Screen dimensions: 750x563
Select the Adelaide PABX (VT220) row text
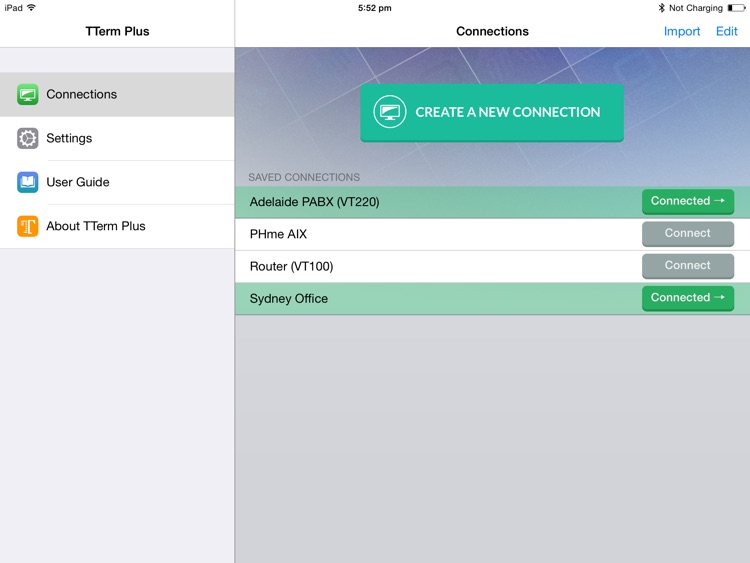coord(314,202)
